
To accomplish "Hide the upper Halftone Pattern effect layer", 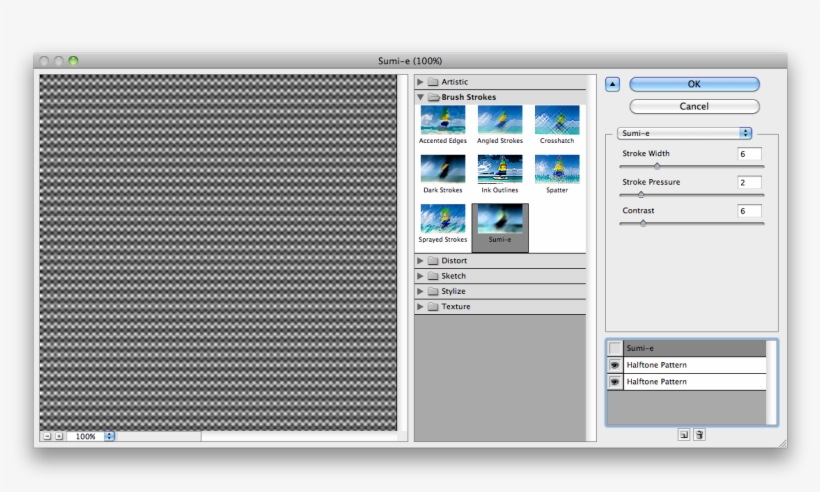I will pyautogui.click(x=615, y=365).
